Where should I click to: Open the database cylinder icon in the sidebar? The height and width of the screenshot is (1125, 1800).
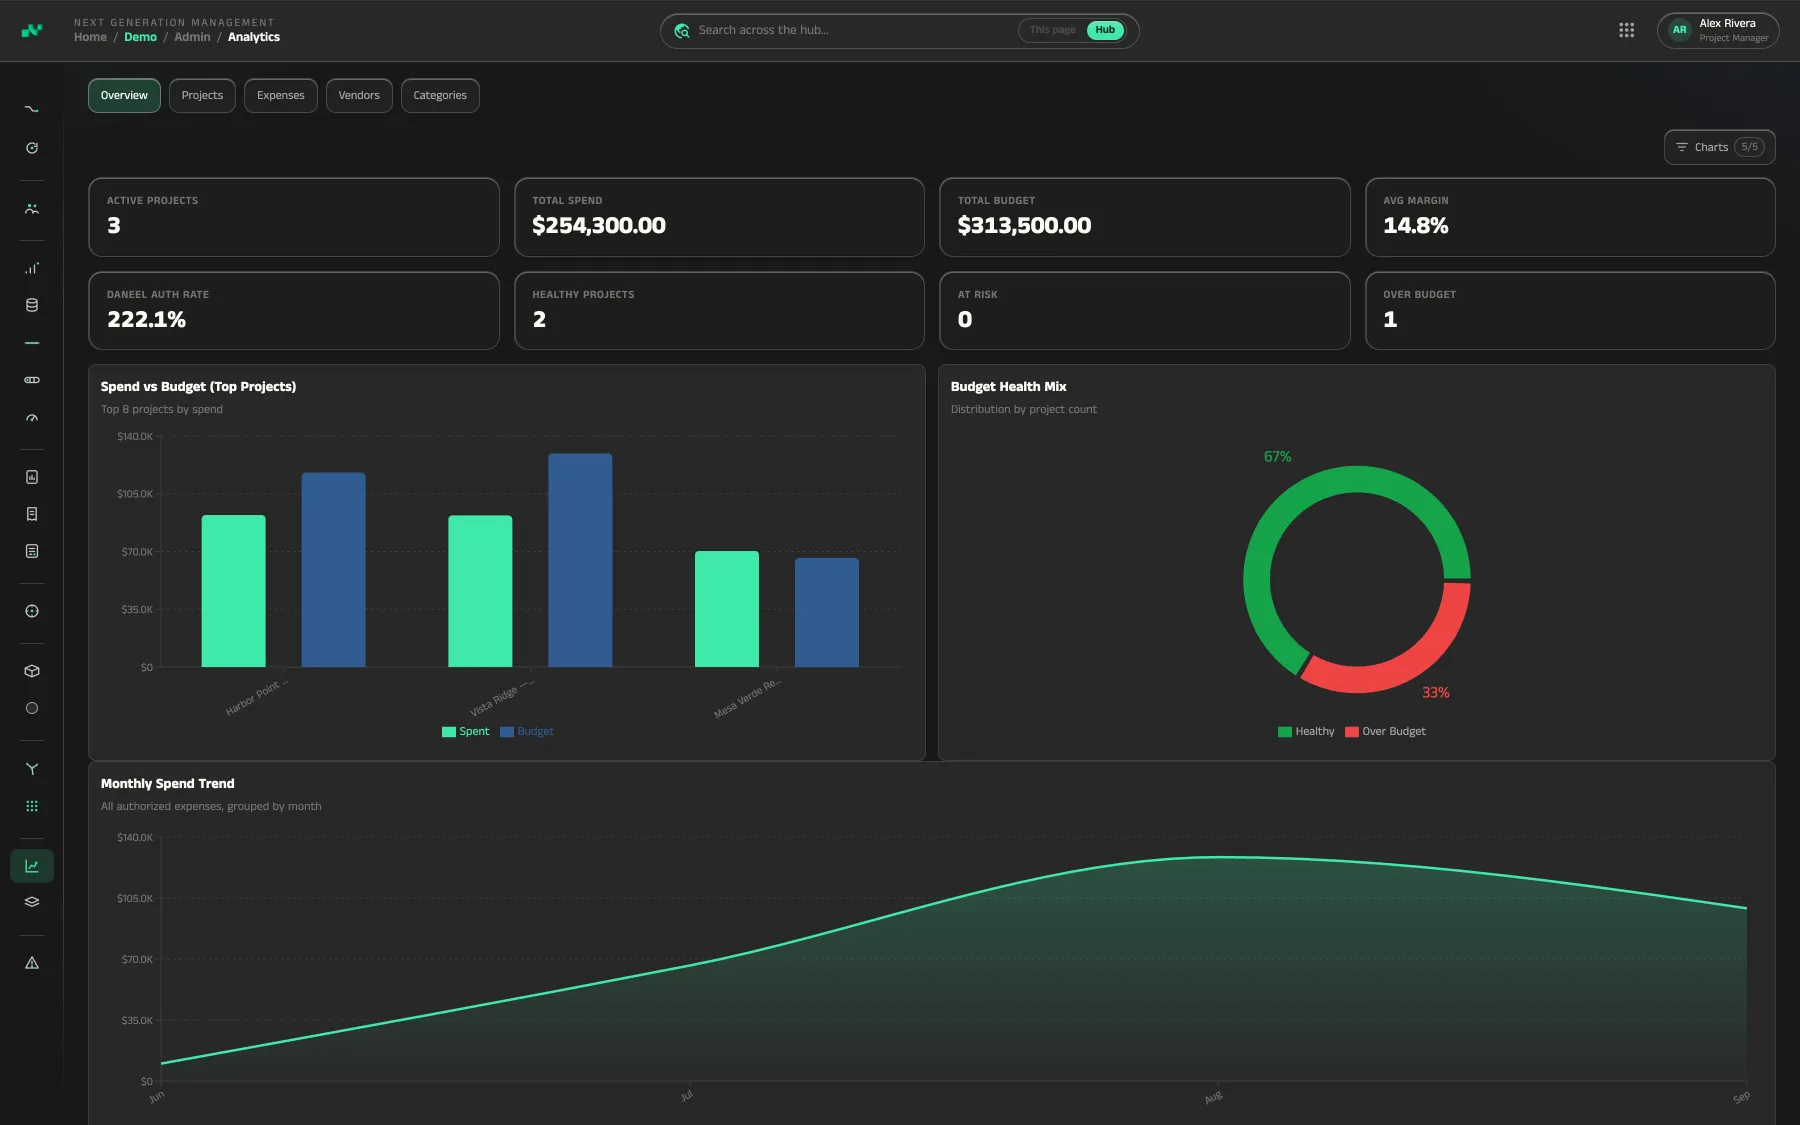32,305
